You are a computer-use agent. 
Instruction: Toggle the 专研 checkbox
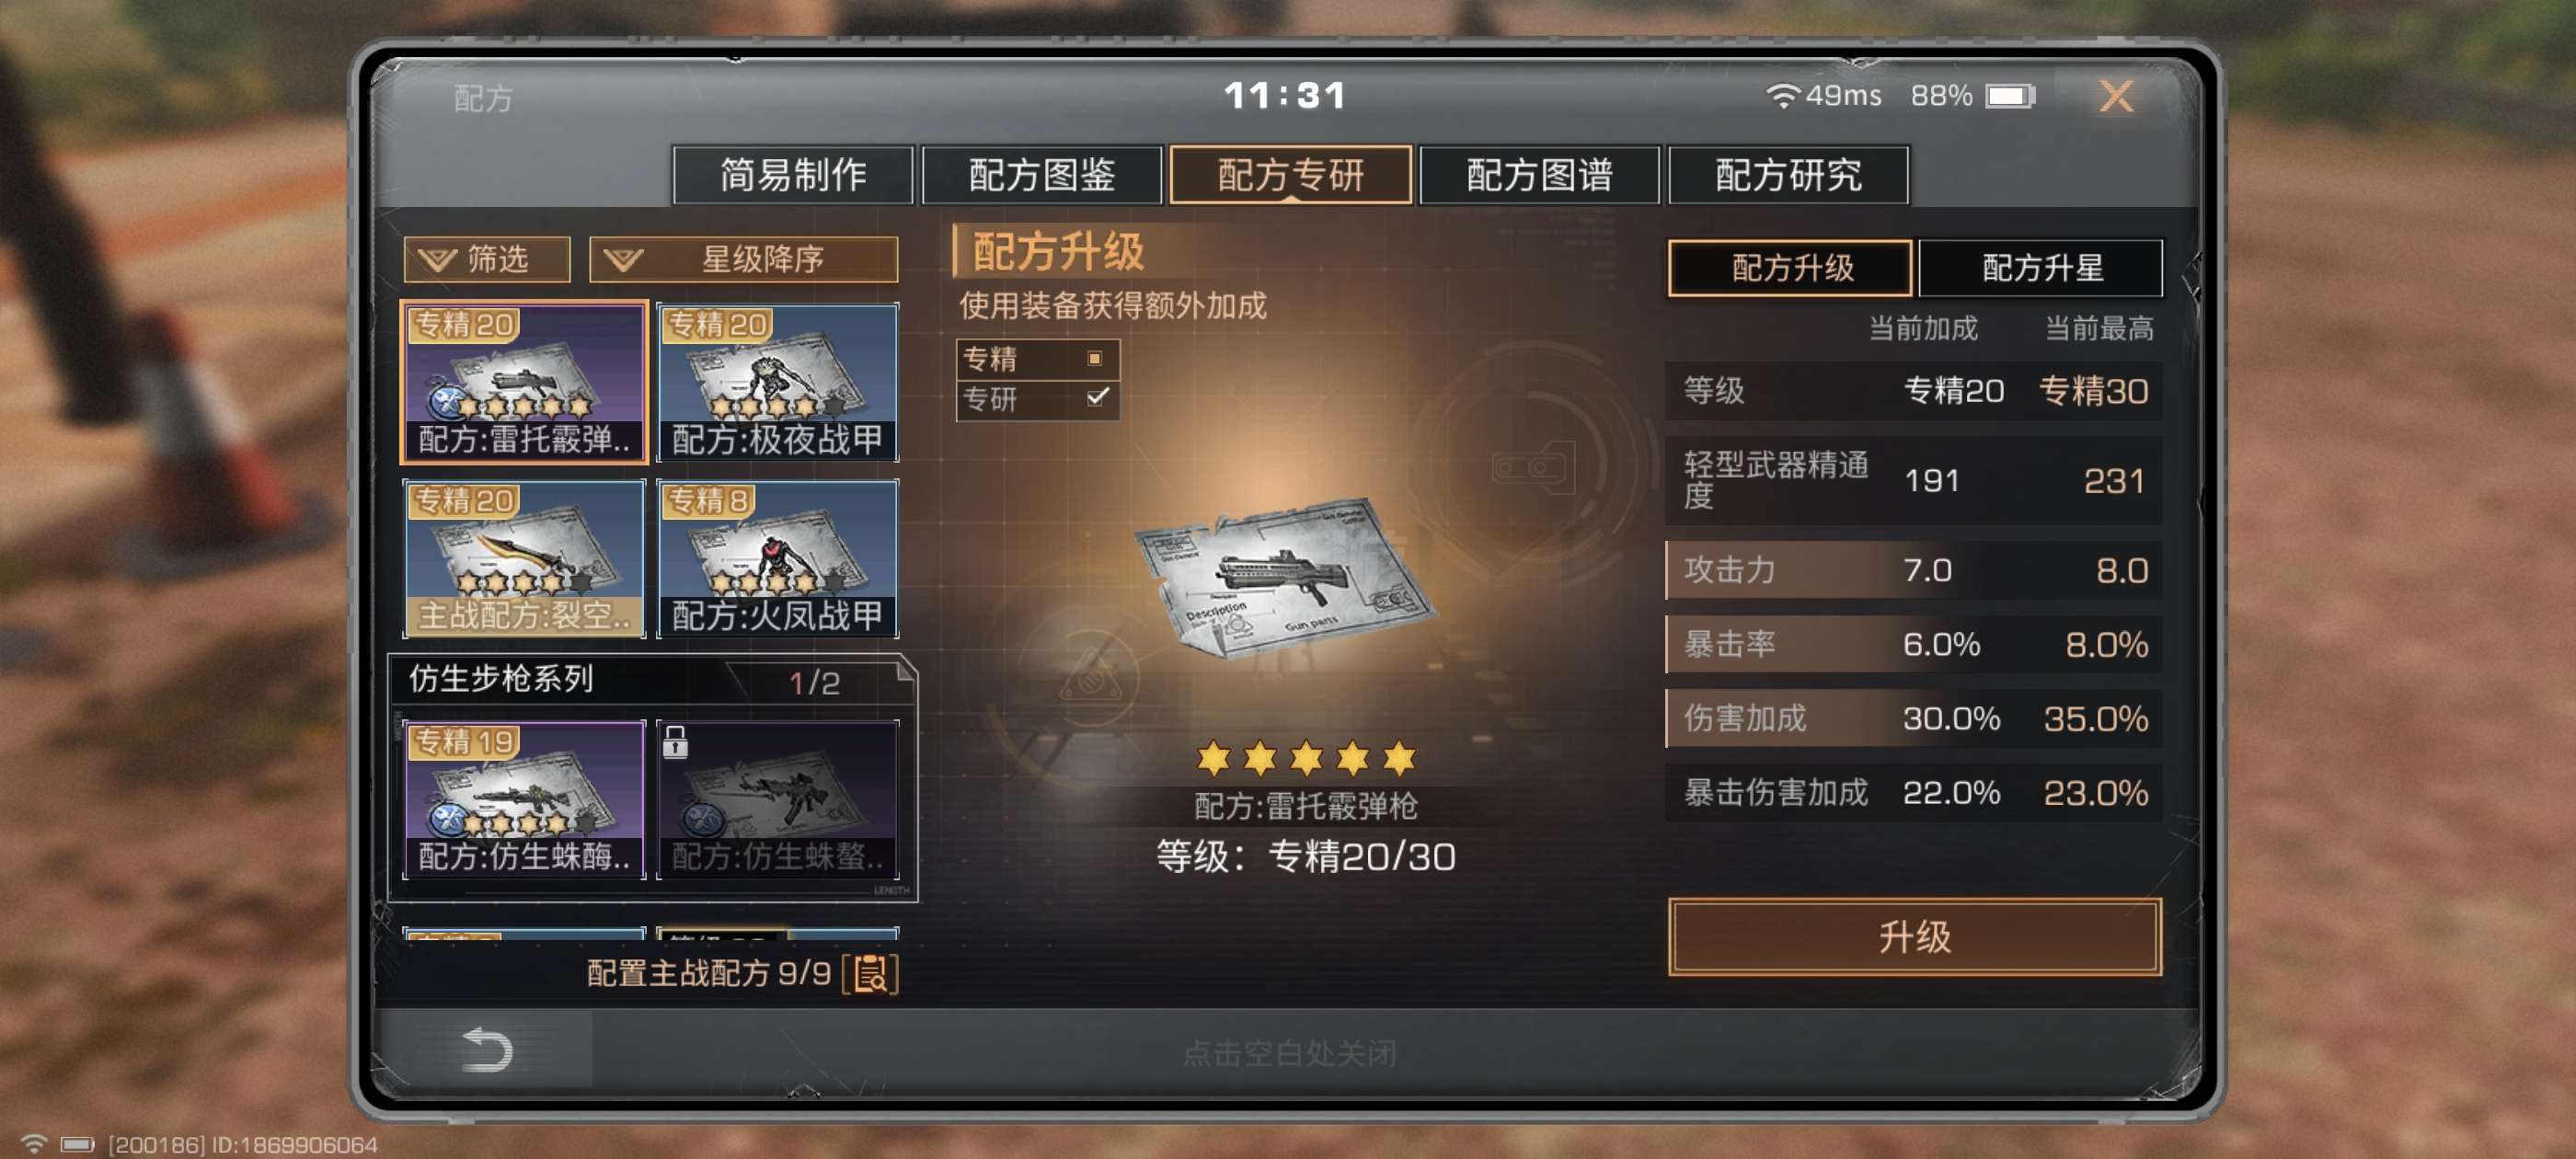coord(1097,397)
